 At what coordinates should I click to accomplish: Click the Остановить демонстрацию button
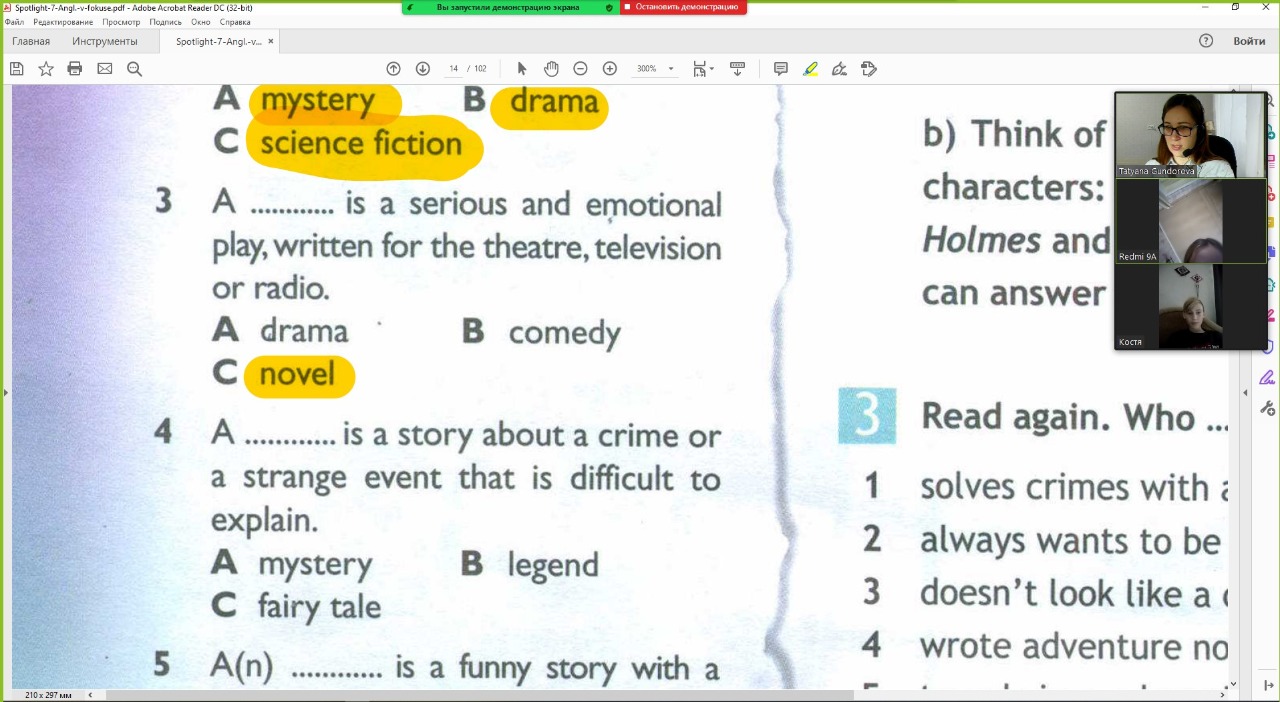coord(684,7)
